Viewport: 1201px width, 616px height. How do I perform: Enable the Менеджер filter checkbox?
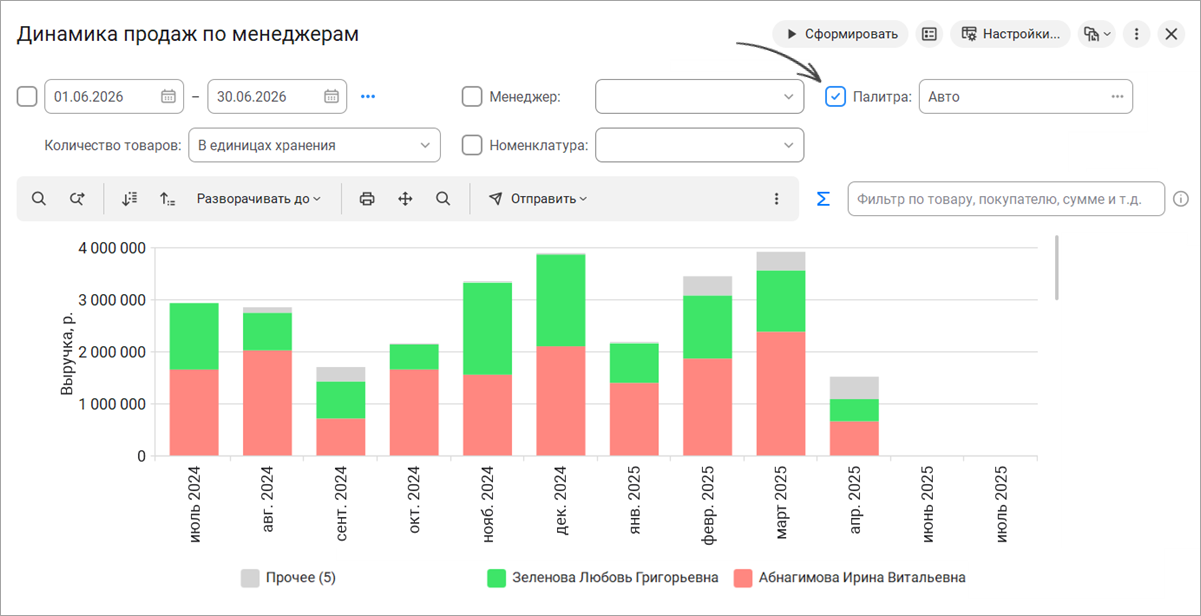coord(471,97)
